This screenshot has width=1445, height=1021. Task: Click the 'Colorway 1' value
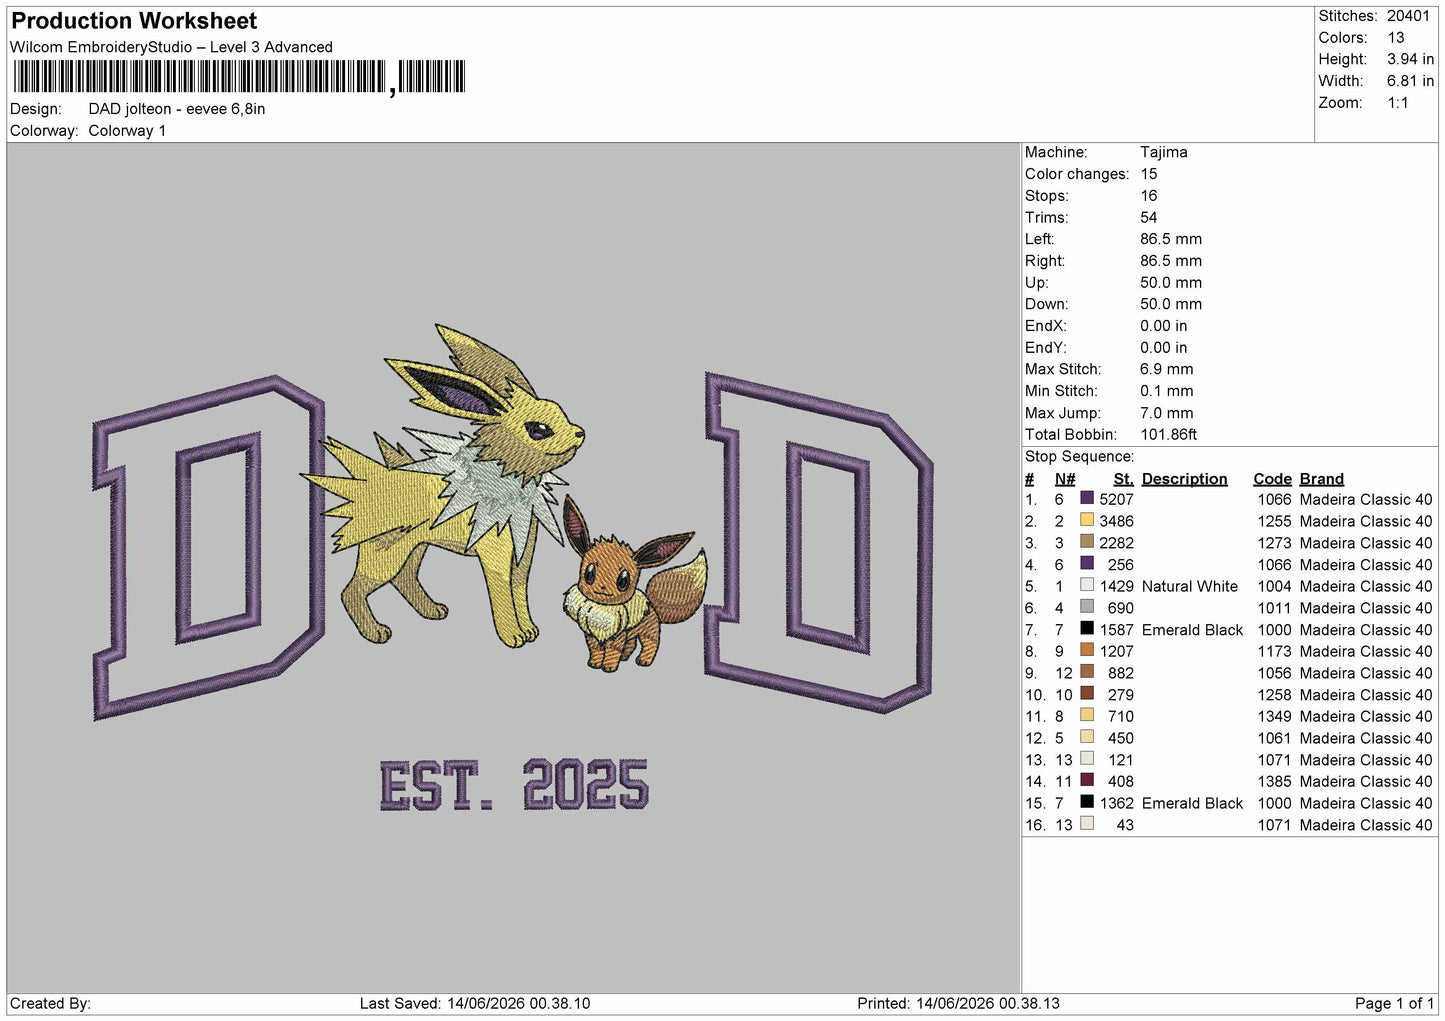[x=127, y=131]
